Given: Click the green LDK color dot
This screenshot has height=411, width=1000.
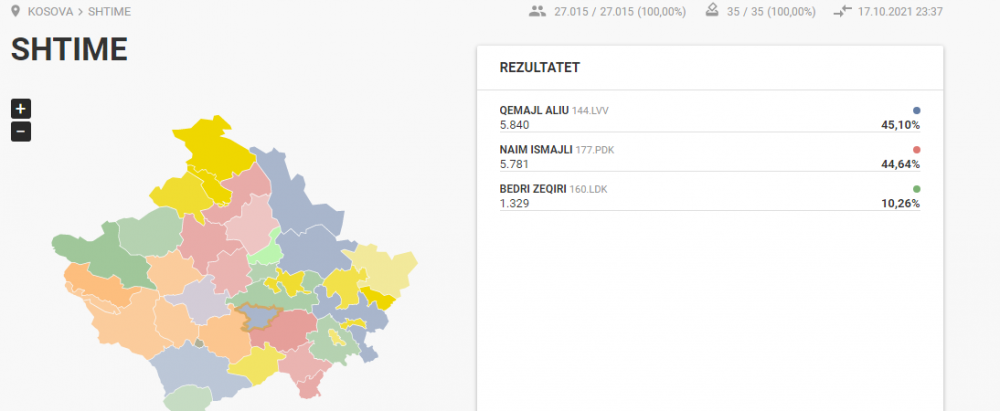Looking at the screenshot, I should 916,189.
